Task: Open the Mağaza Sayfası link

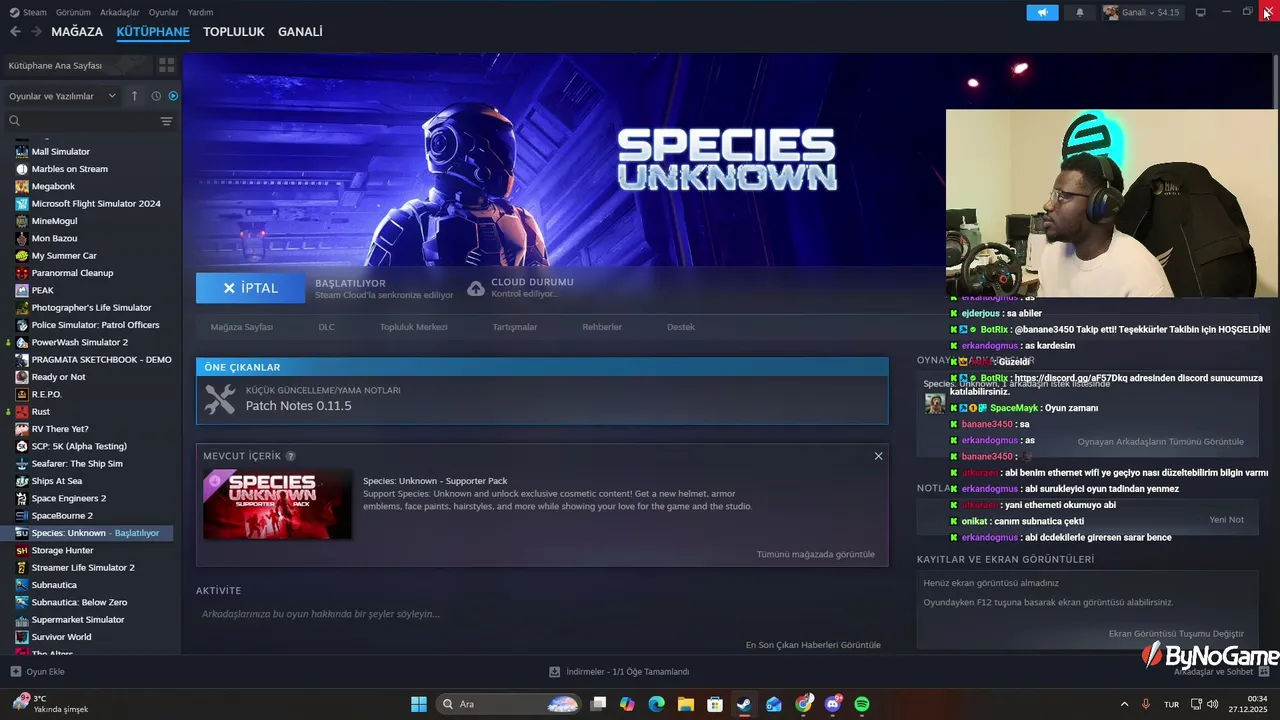Action: pos(241,327)
